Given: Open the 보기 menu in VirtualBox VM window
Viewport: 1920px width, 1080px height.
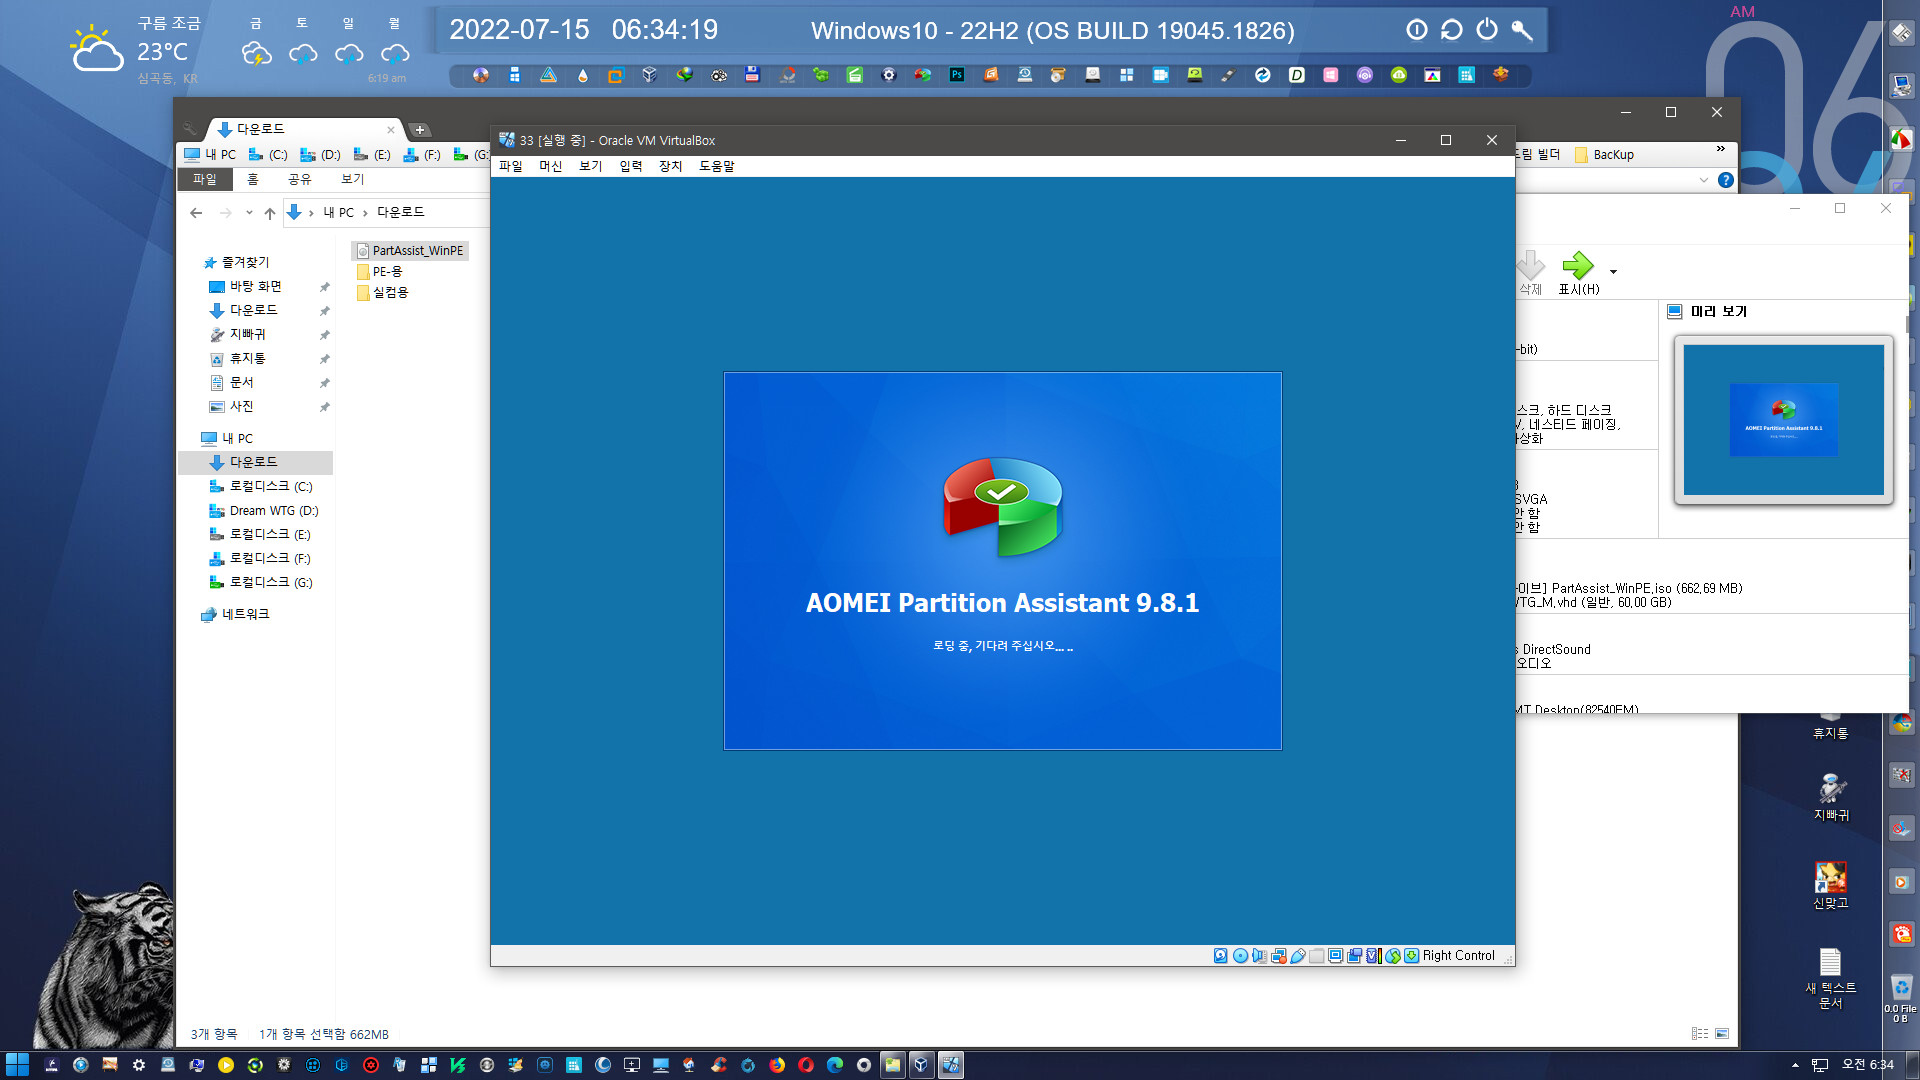Looking at the screenshot, I should pos(590,166).
